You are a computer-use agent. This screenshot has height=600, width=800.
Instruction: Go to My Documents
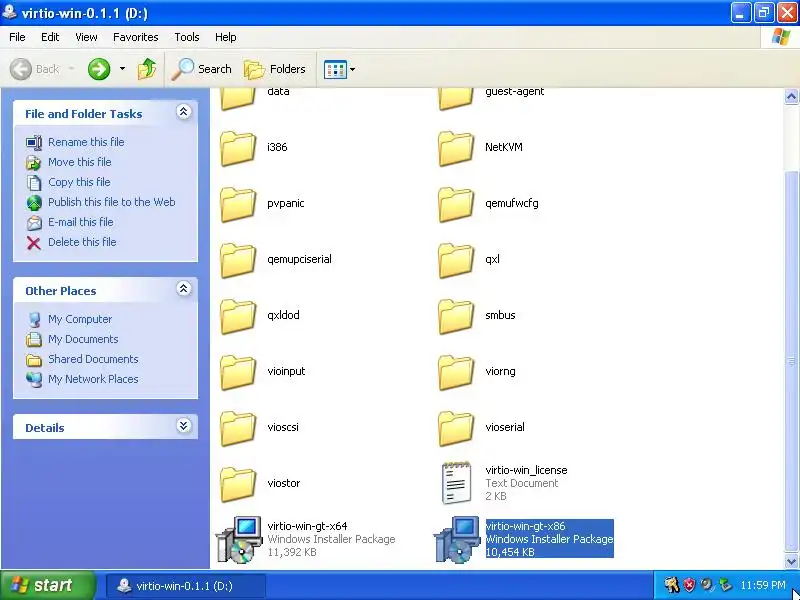[83, 339]
